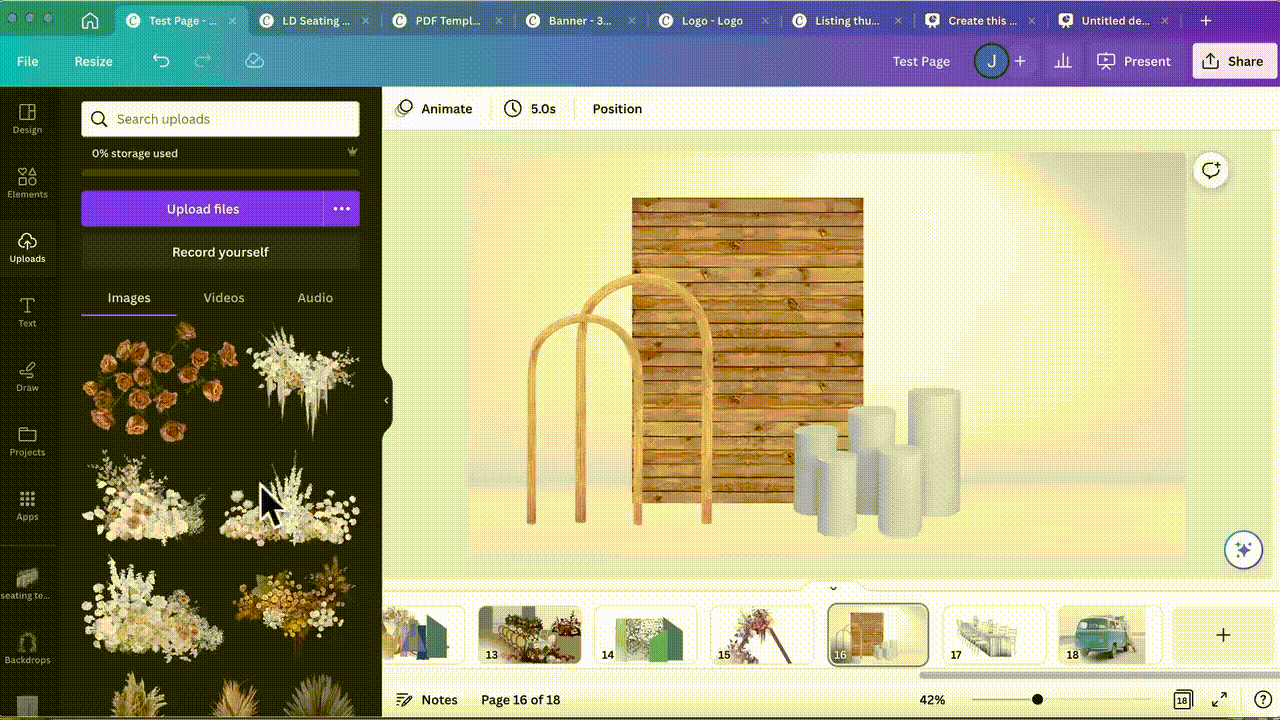The image size is (1280, 720).
Task: Open the Backdrops app in sidebar
Action: point(27,647)
